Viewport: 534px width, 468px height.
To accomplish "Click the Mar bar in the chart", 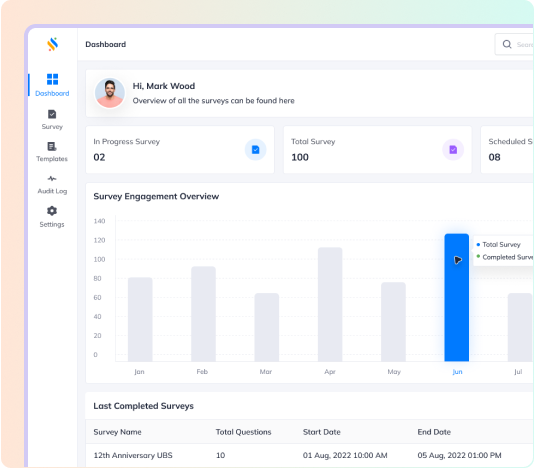I will (x=267, y=327).
